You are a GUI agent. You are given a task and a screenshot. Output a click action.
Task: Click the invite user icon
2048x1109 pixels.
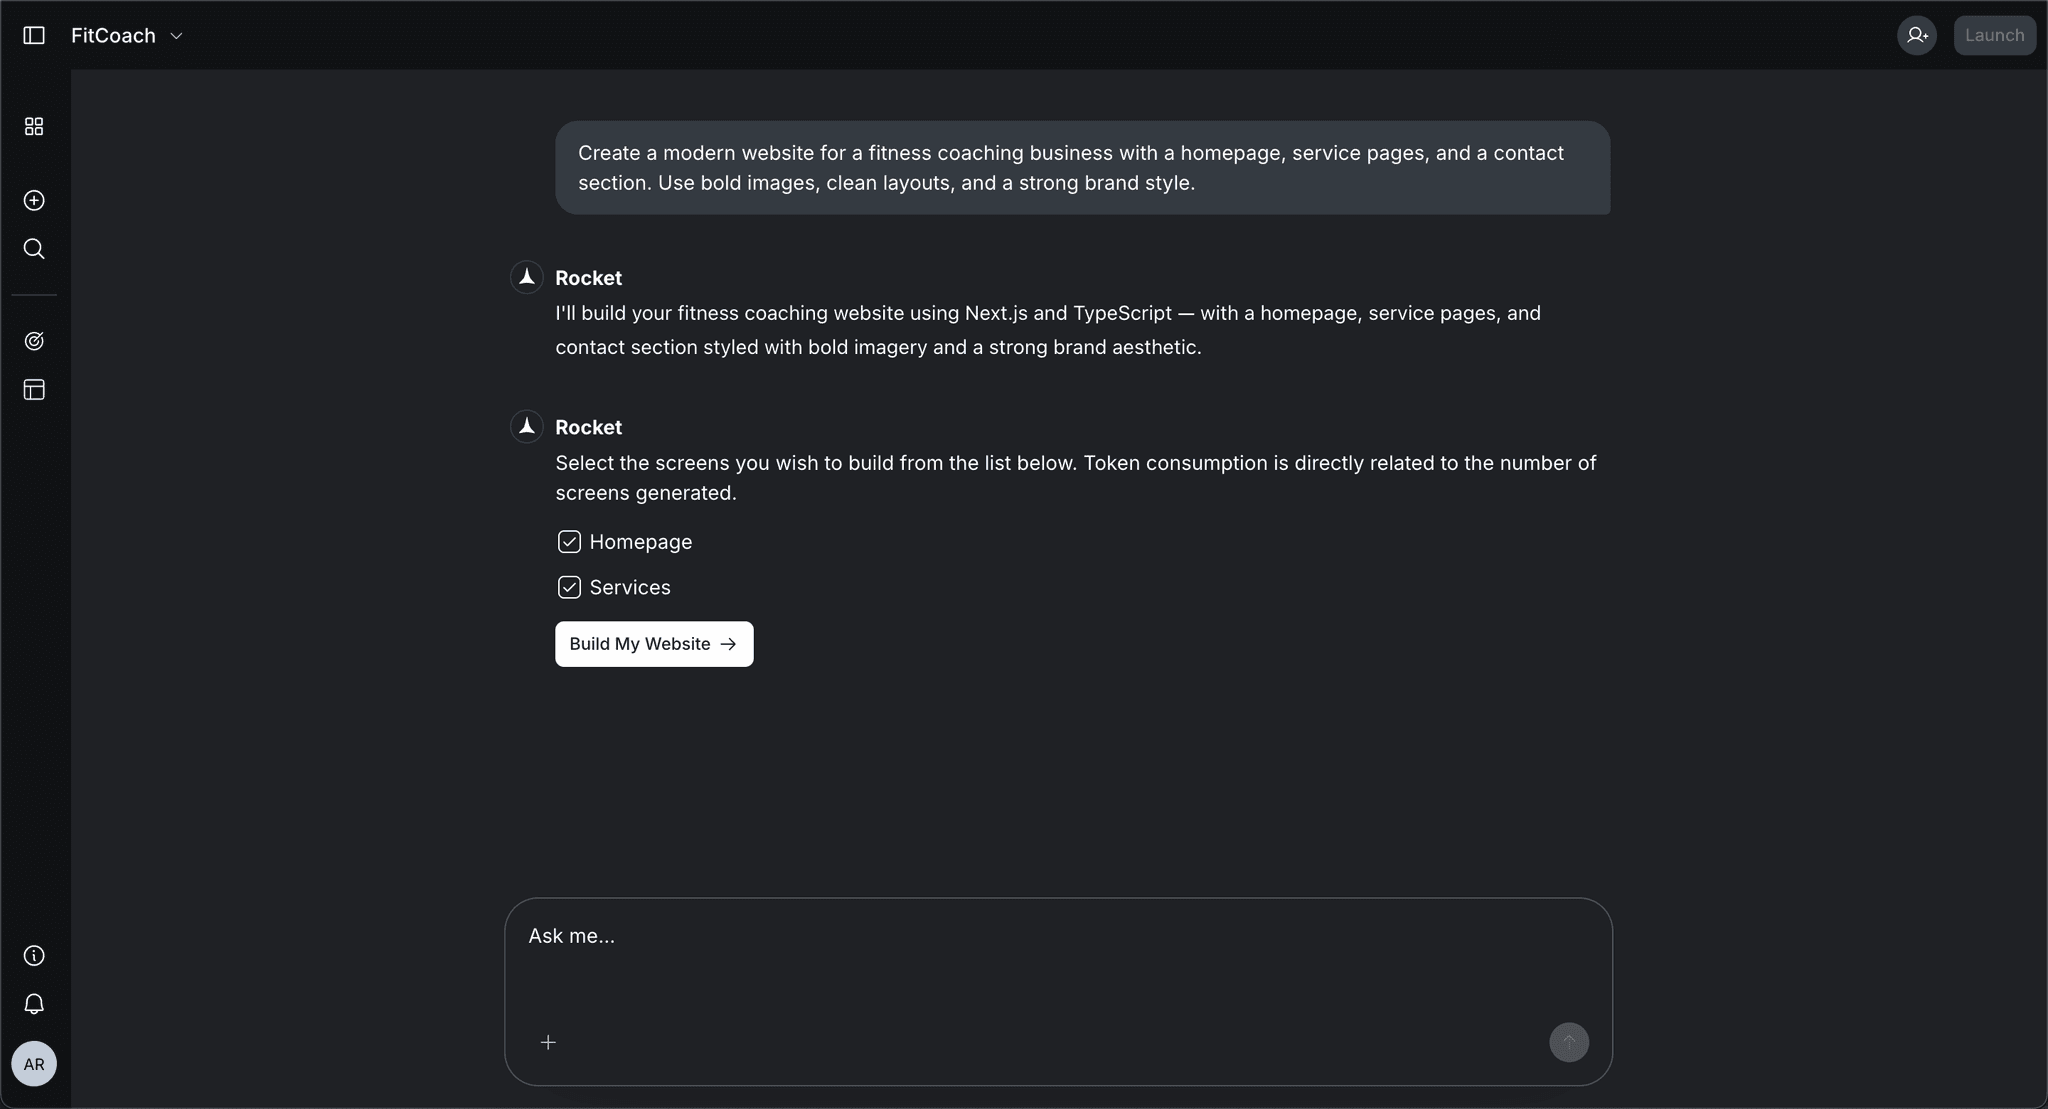tap(1916, 35)
